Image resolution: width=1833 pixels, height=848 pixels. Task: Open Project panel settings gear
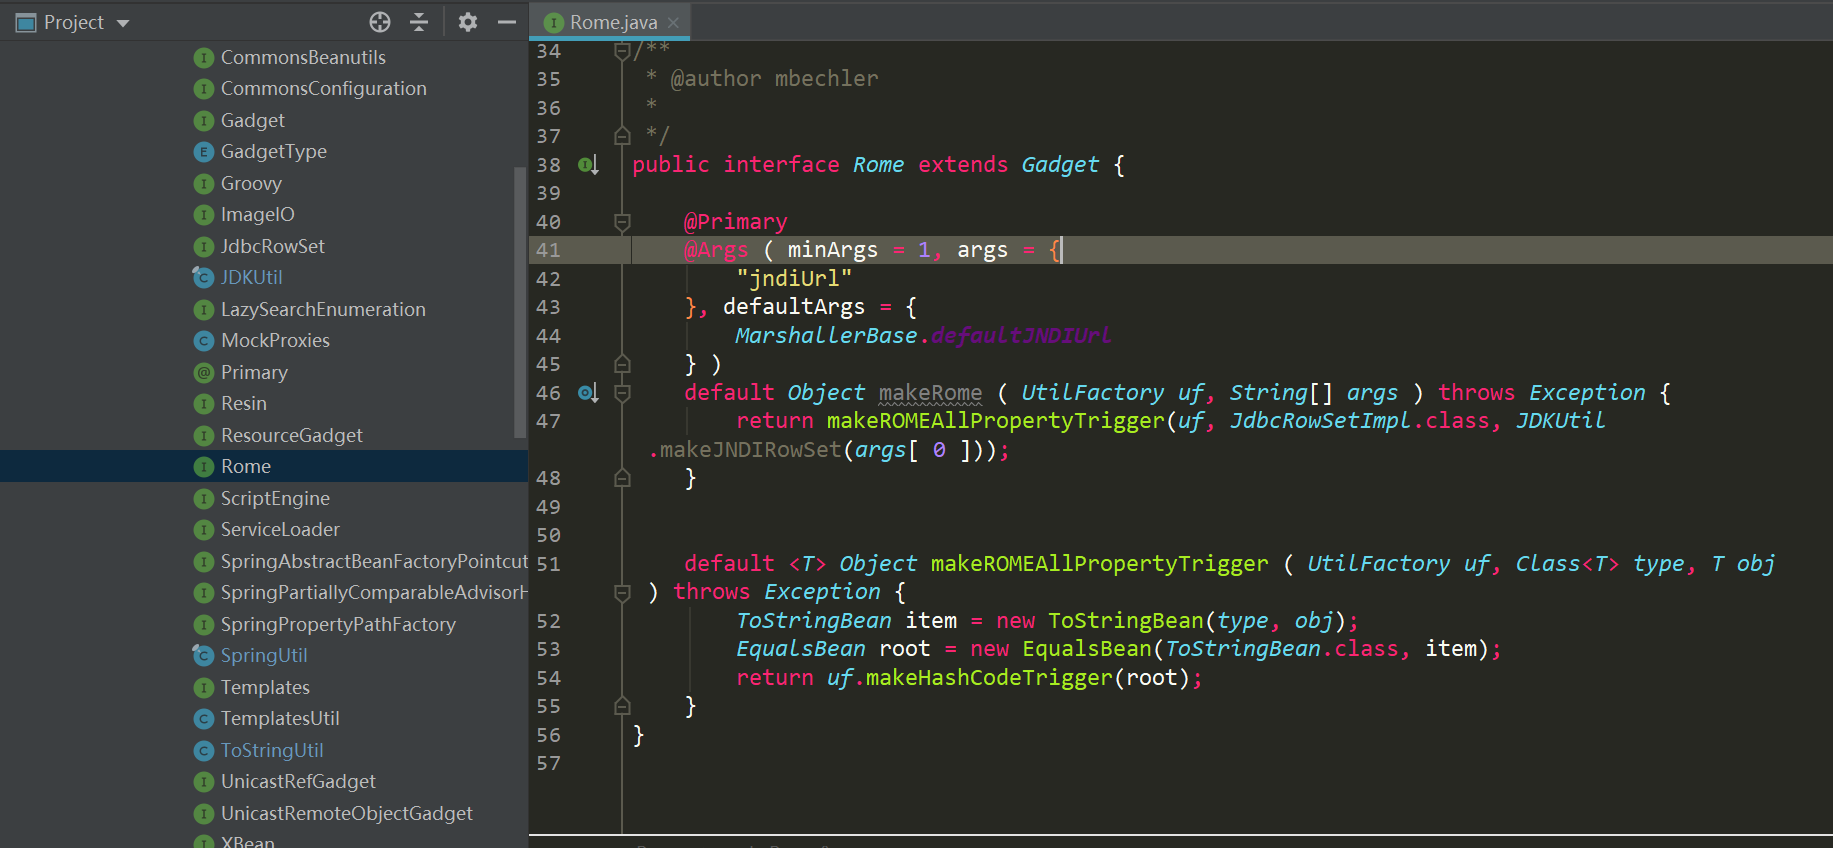click(467, 22)
